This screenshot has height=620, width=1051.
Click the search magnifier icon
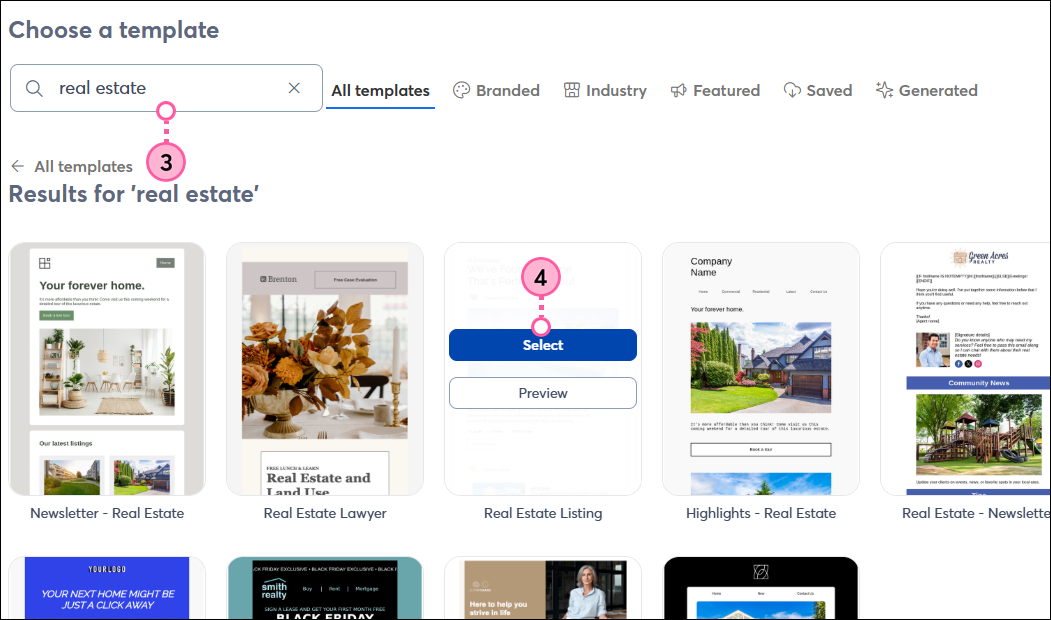(34, 88)
